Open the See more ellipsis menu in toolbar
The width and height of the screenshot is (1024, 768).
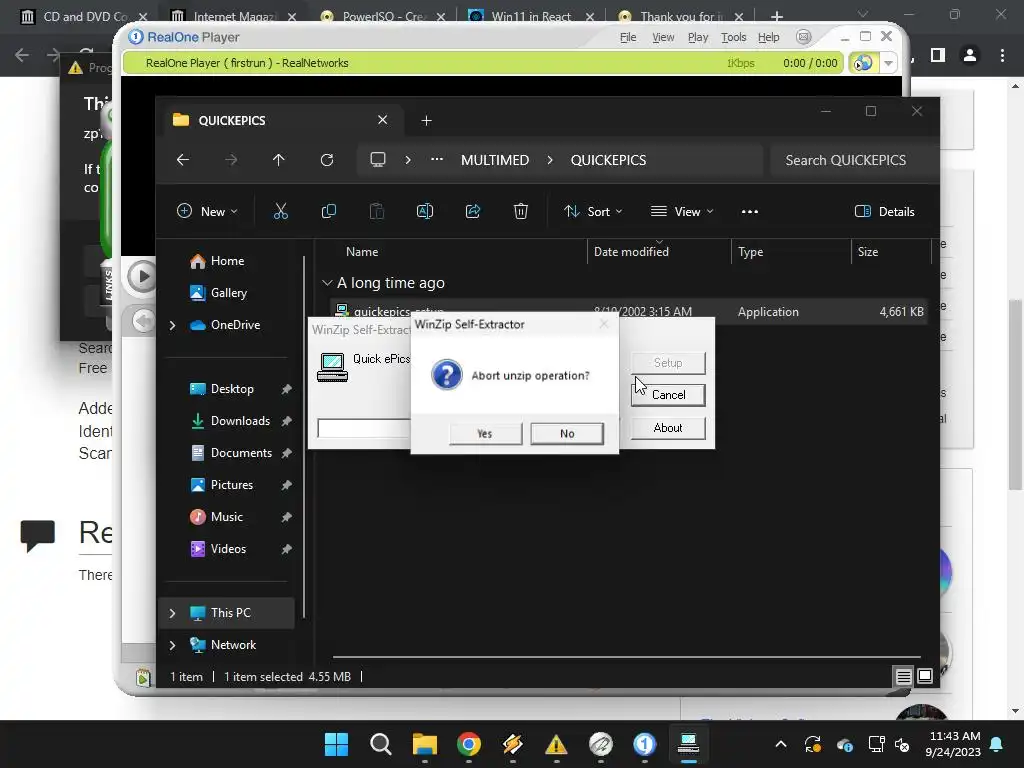[x=750, y=212]
